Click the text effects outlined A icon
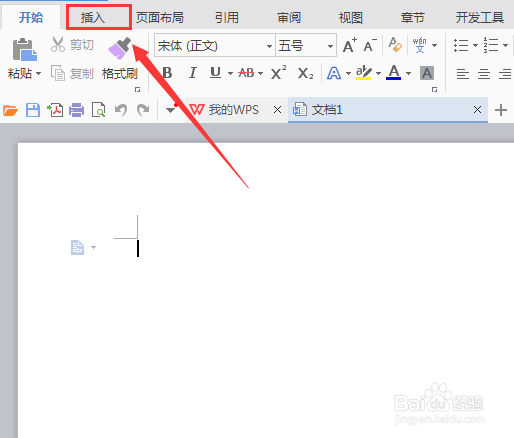The image size is (514, 438). [334, 73]
